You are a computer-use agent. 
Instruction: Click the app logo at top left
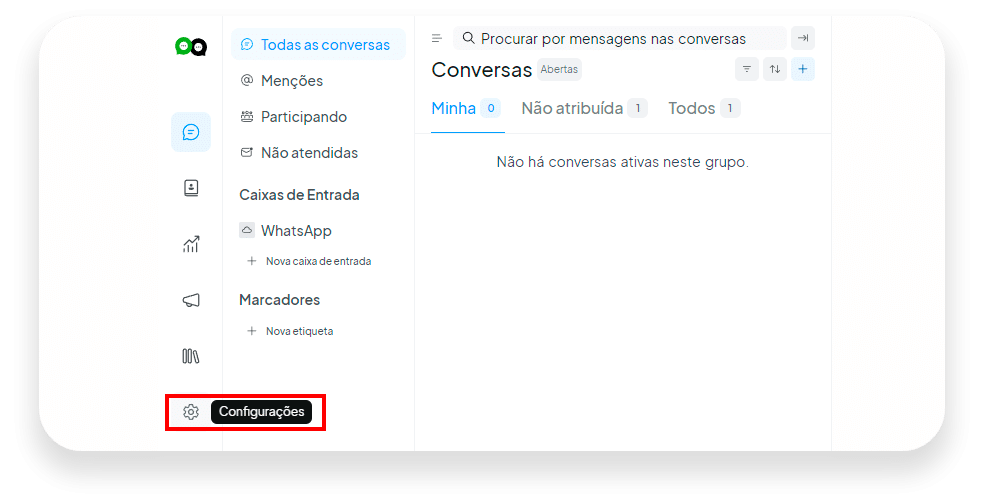pos(191,47)
